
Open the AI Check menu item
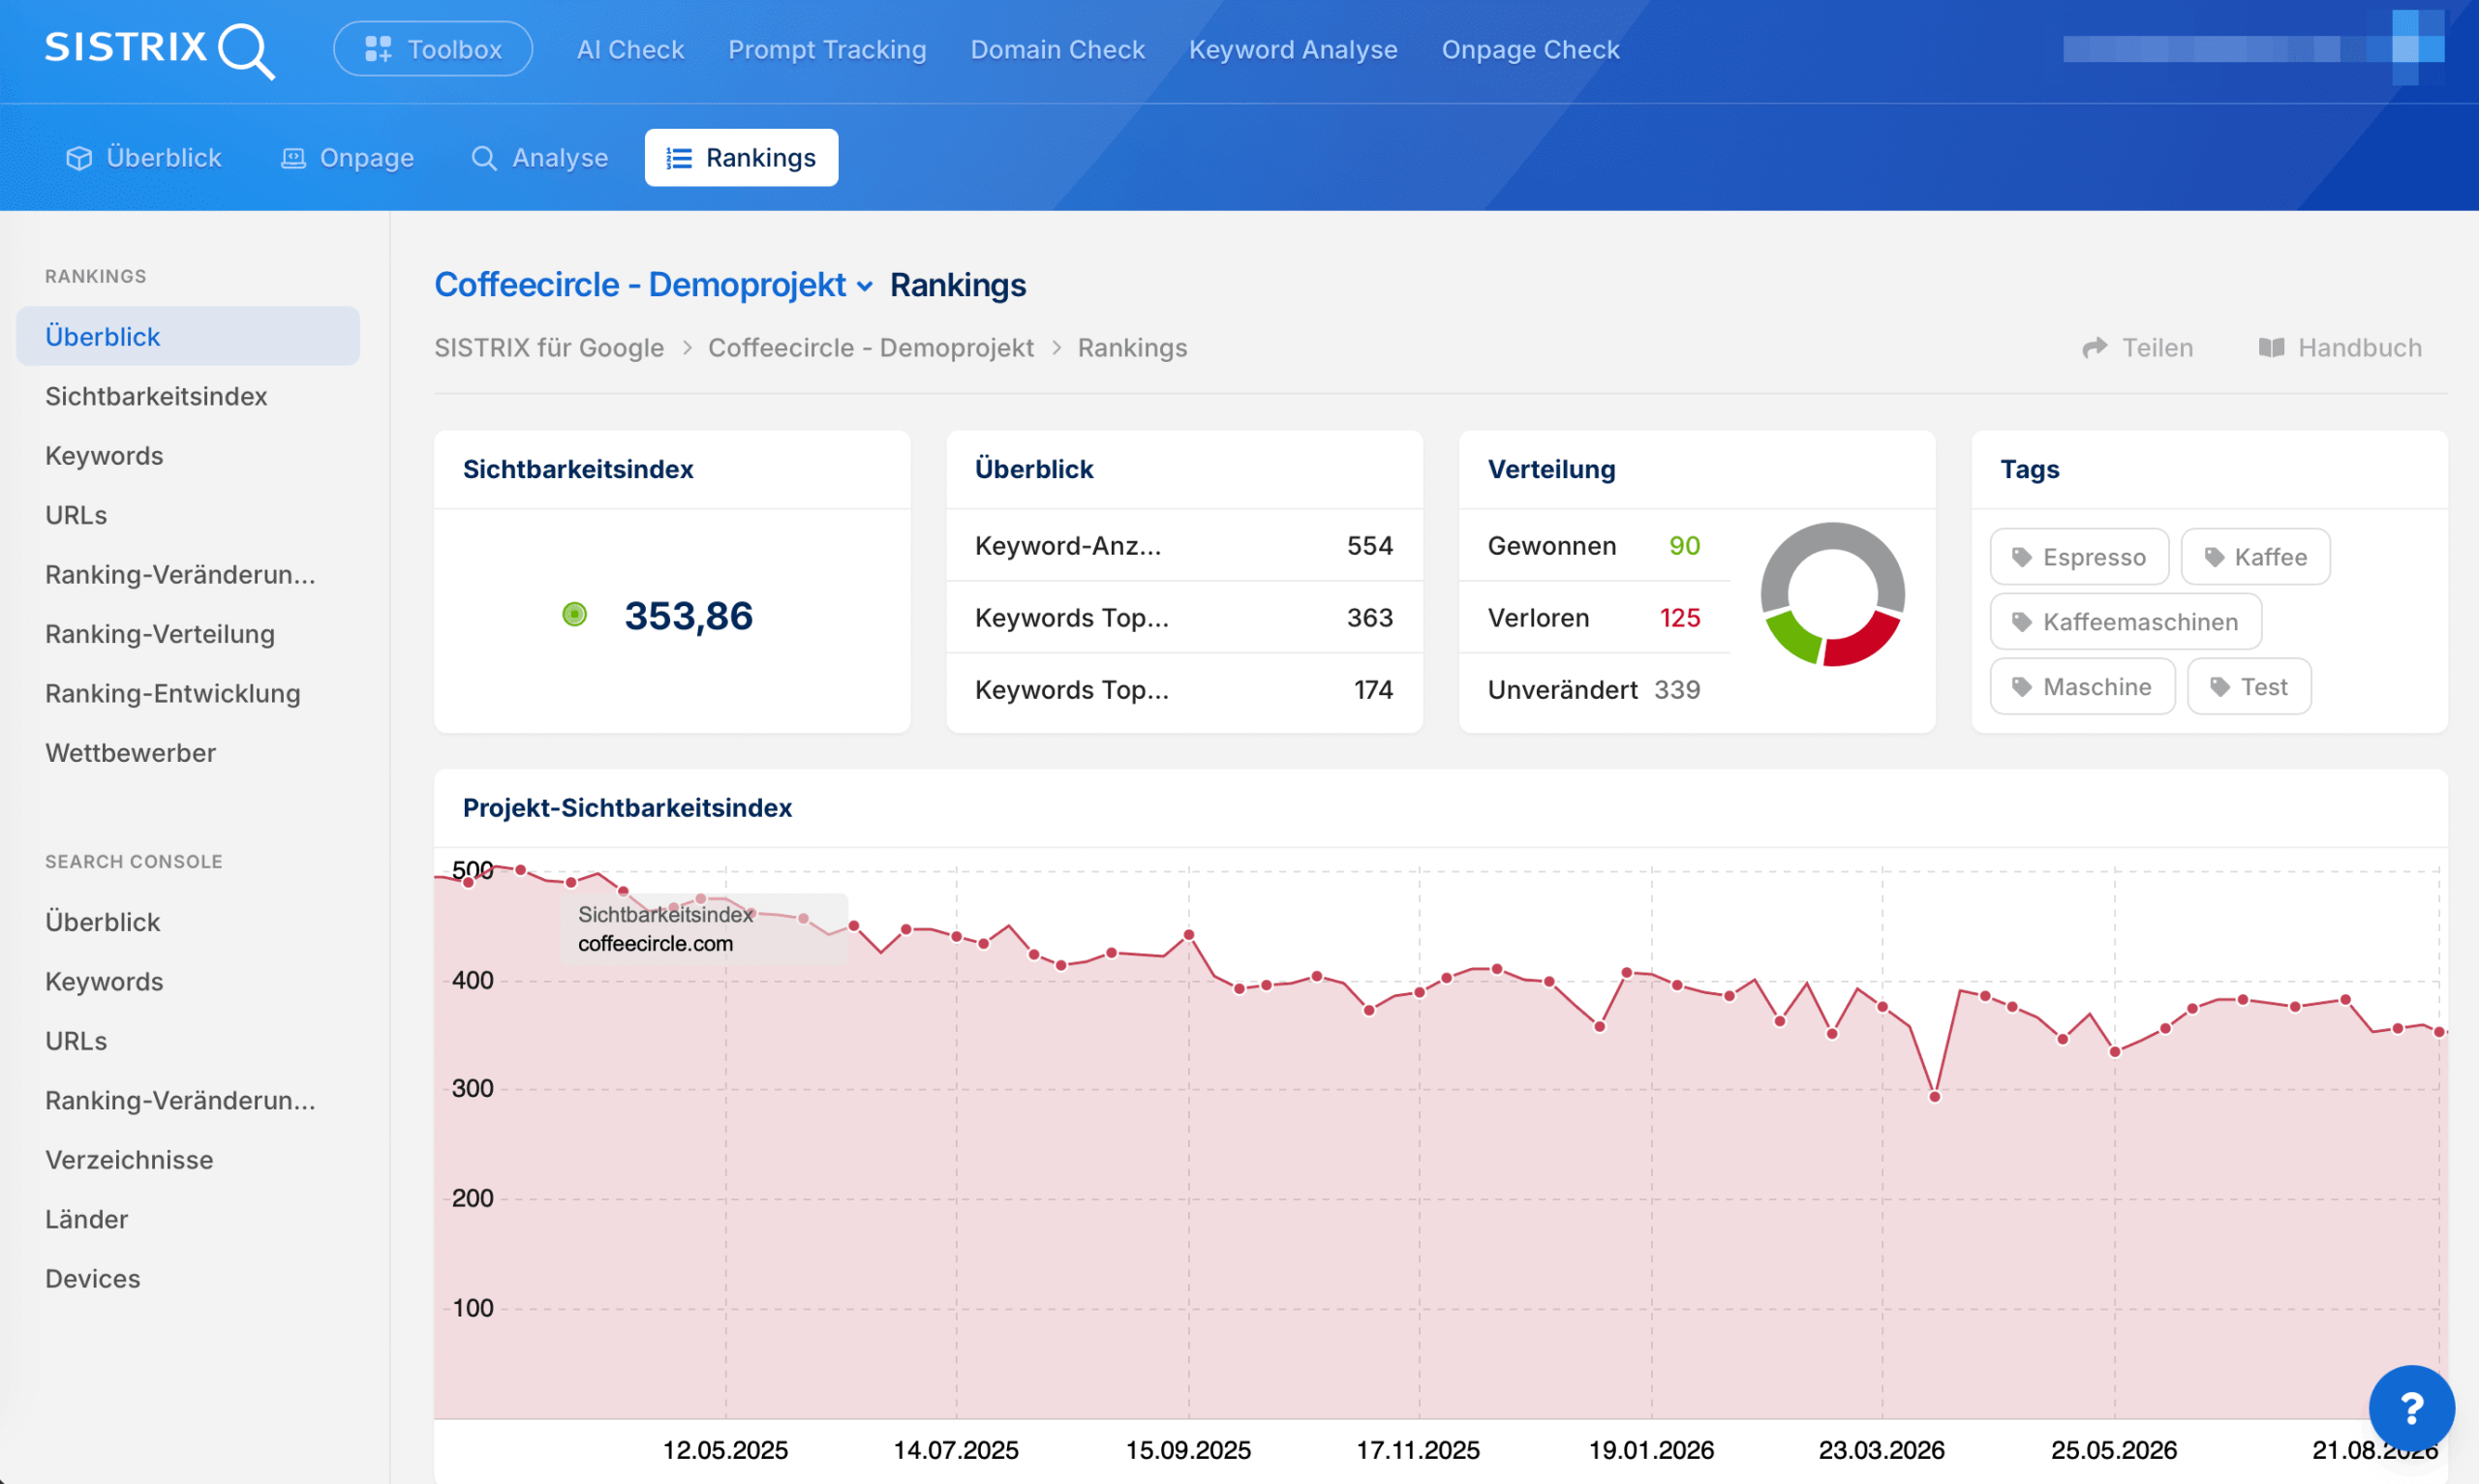630,49
